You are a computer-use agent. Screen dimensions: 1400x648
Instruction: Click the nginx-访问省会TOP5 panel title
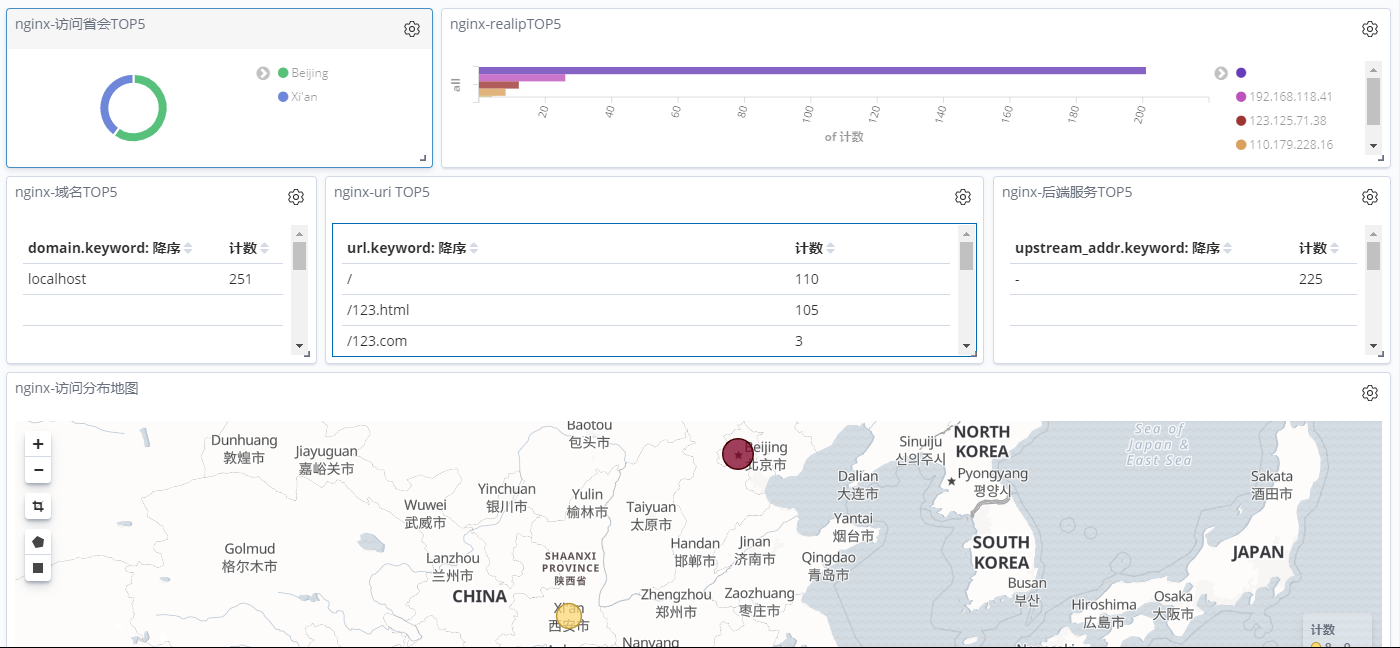(x=80, y=24)
